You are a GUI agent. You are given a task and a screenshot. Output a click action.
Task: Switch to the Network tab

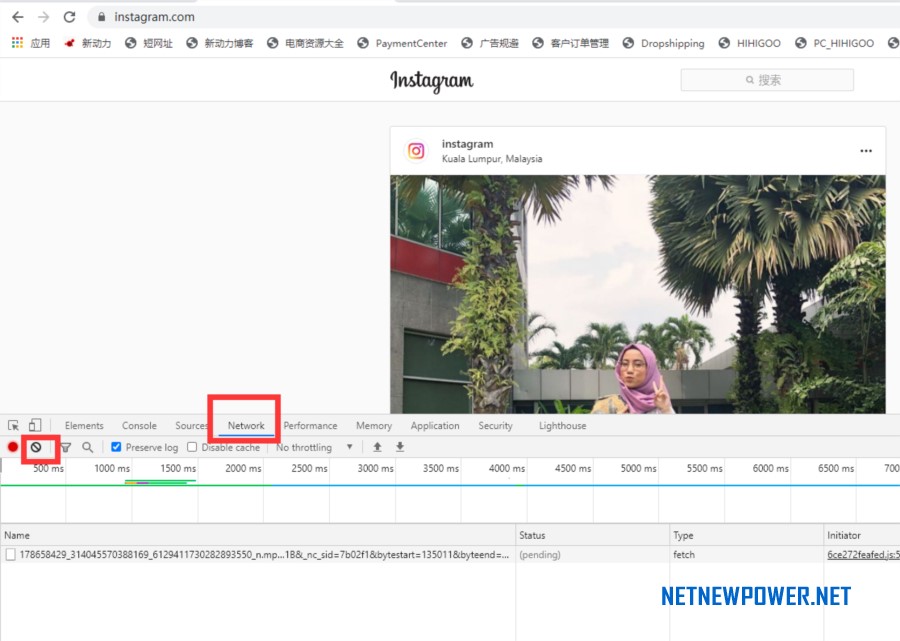[x=246, y=425]
